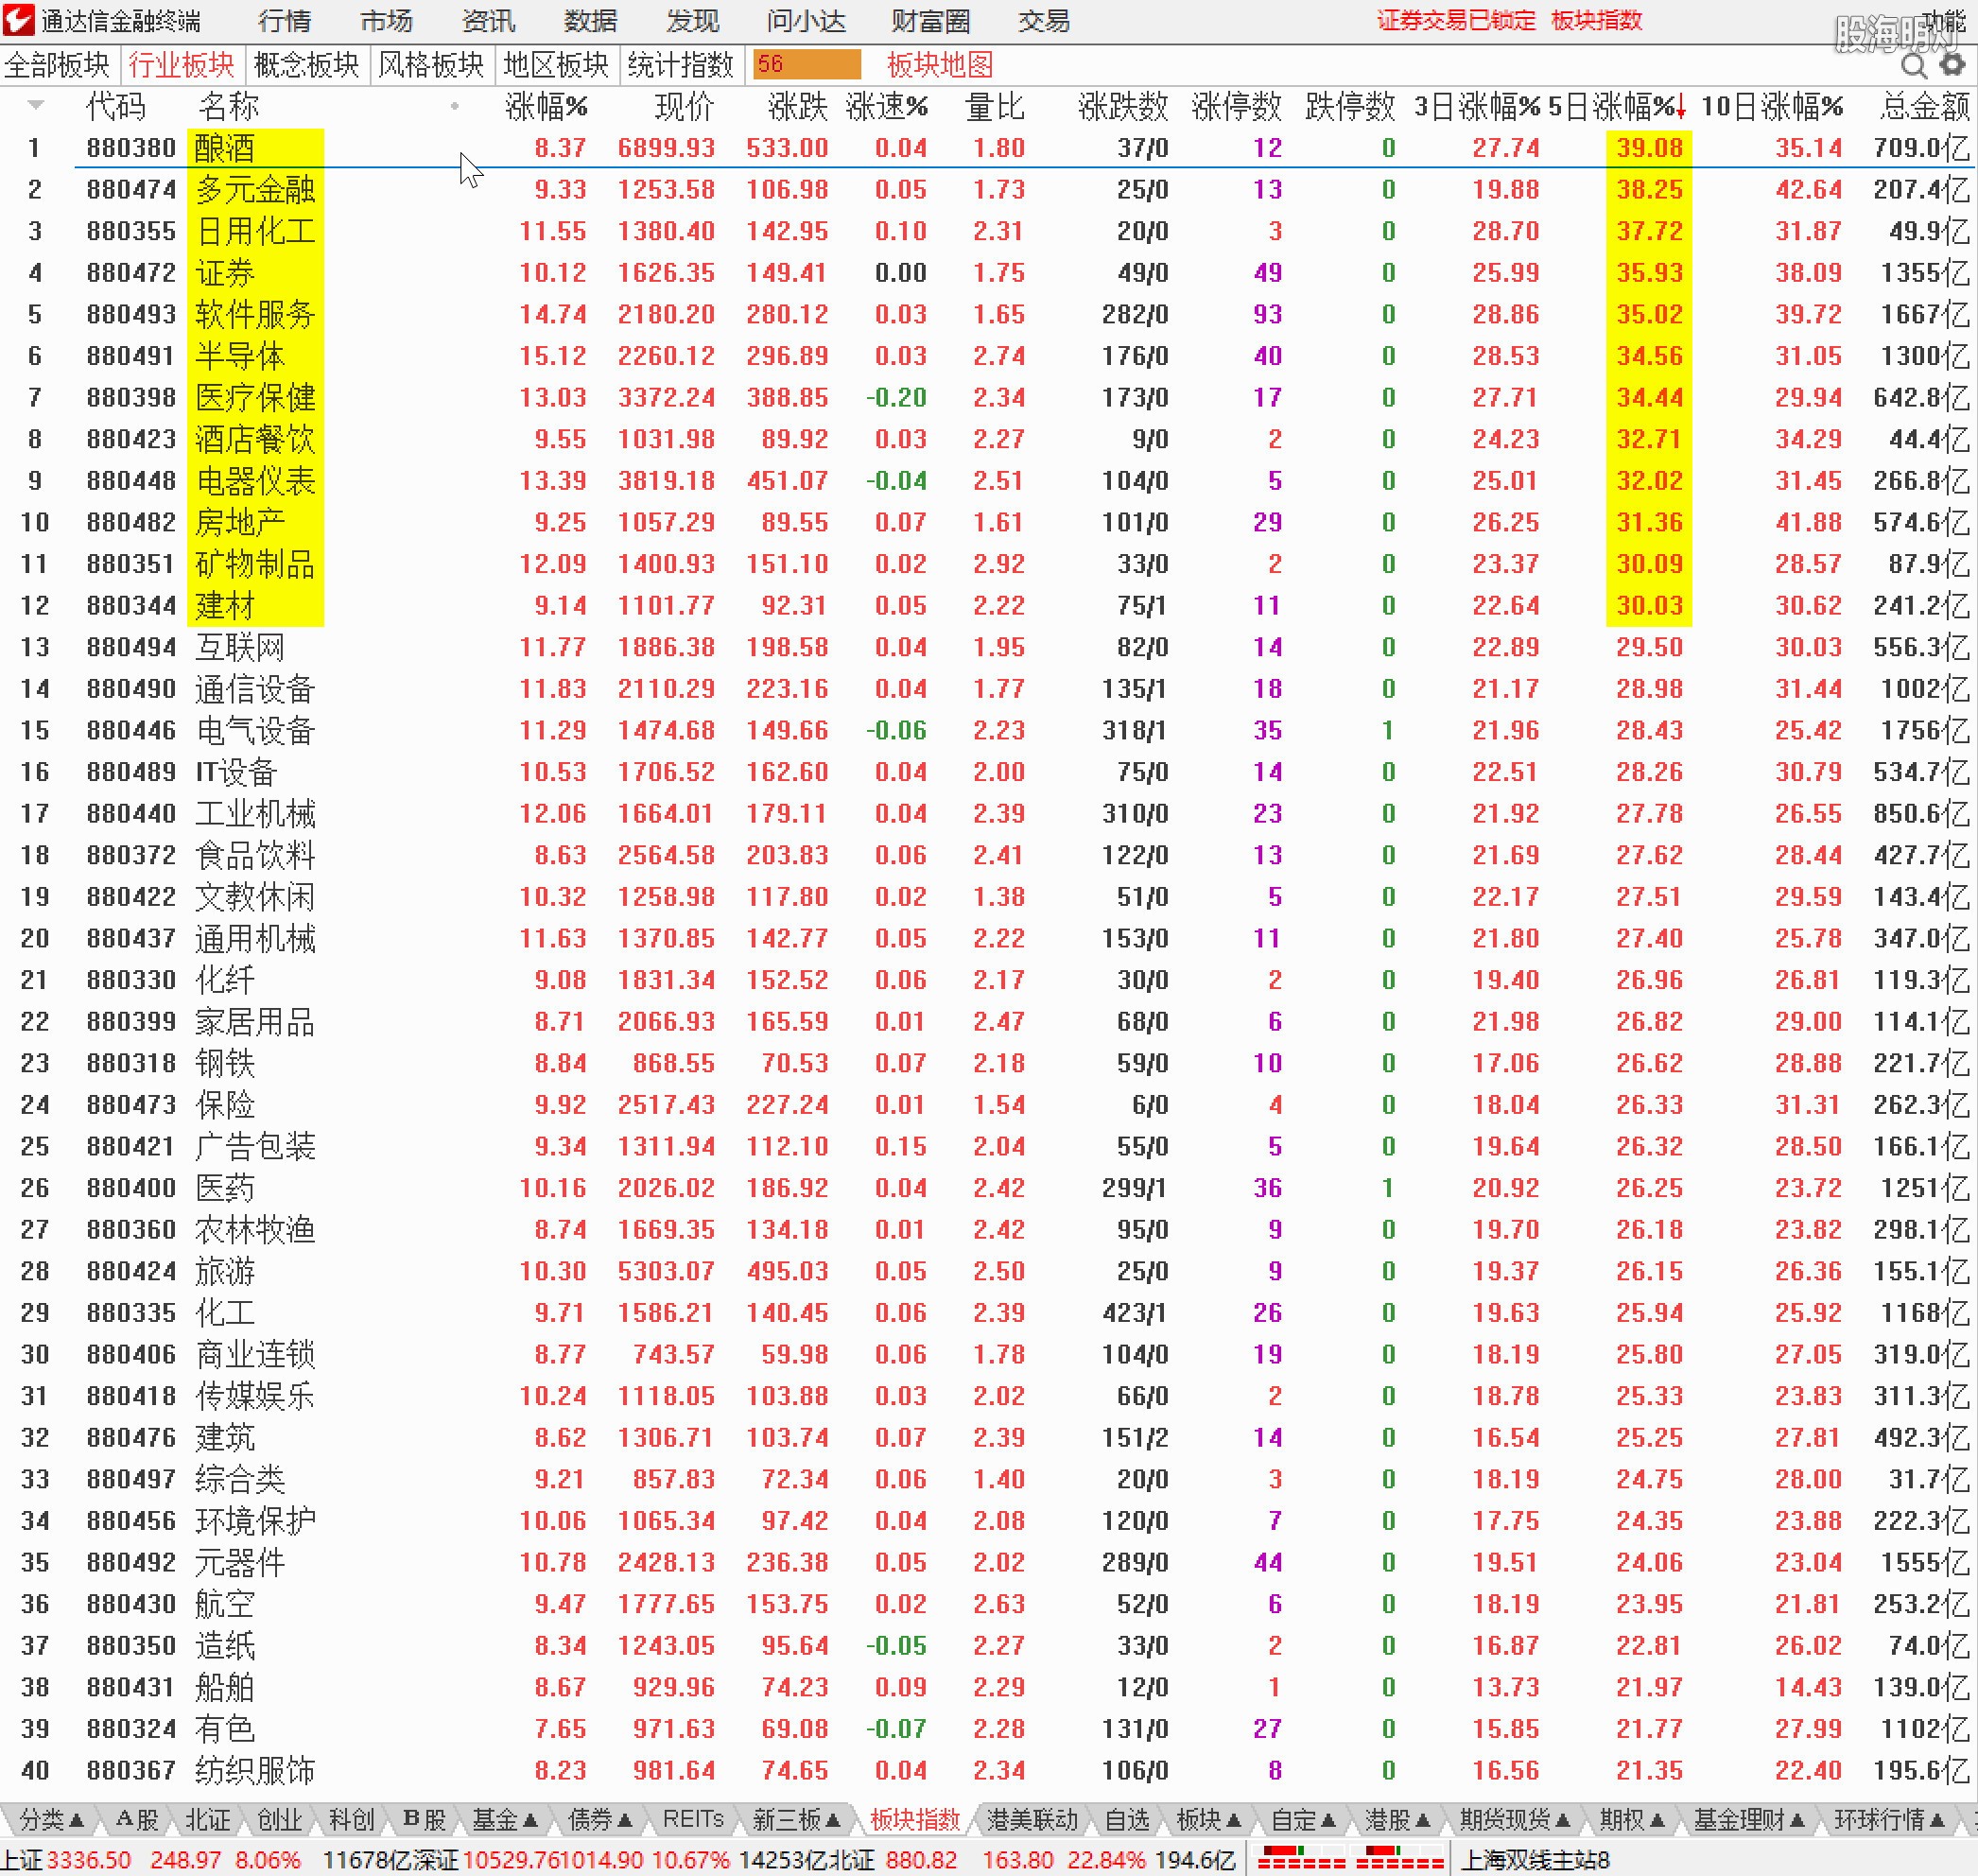1978x1876 pixels.
Task: Switch to A股 bottom tab
Action: (137, 1819)
